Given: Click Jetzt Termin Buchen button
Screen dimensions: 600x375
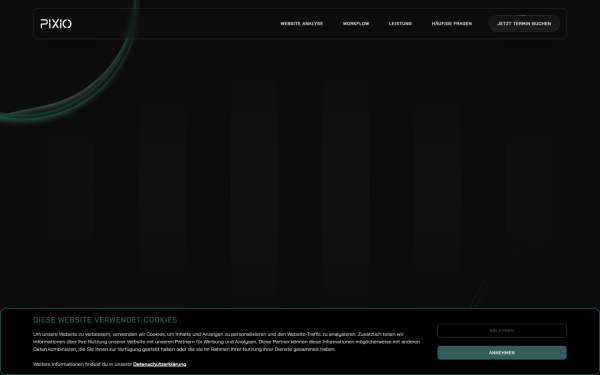Looking at the screenshot, I should 524,24.
